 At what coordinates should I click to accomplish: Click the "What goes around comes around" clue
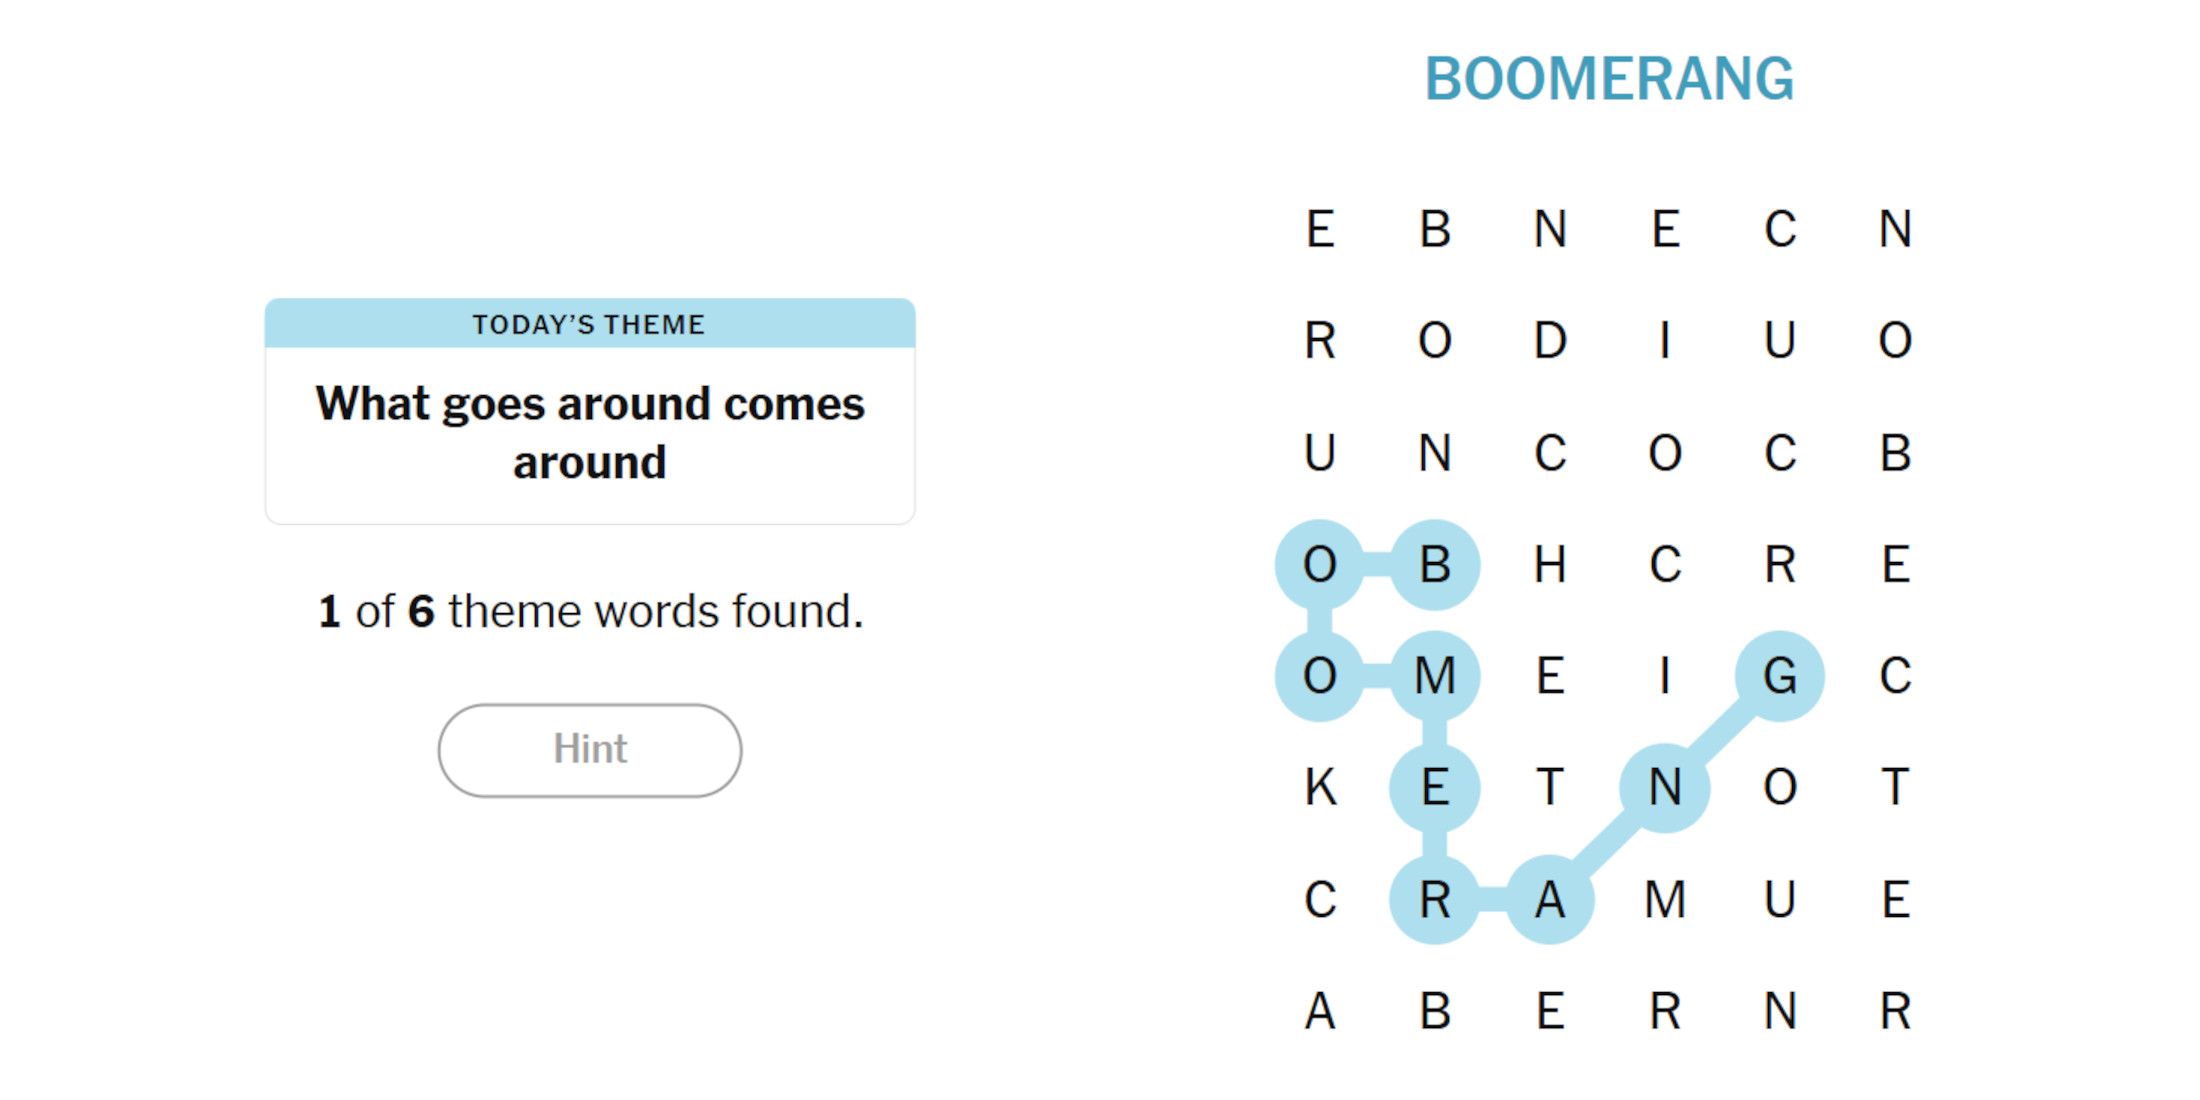click(589, 433)
